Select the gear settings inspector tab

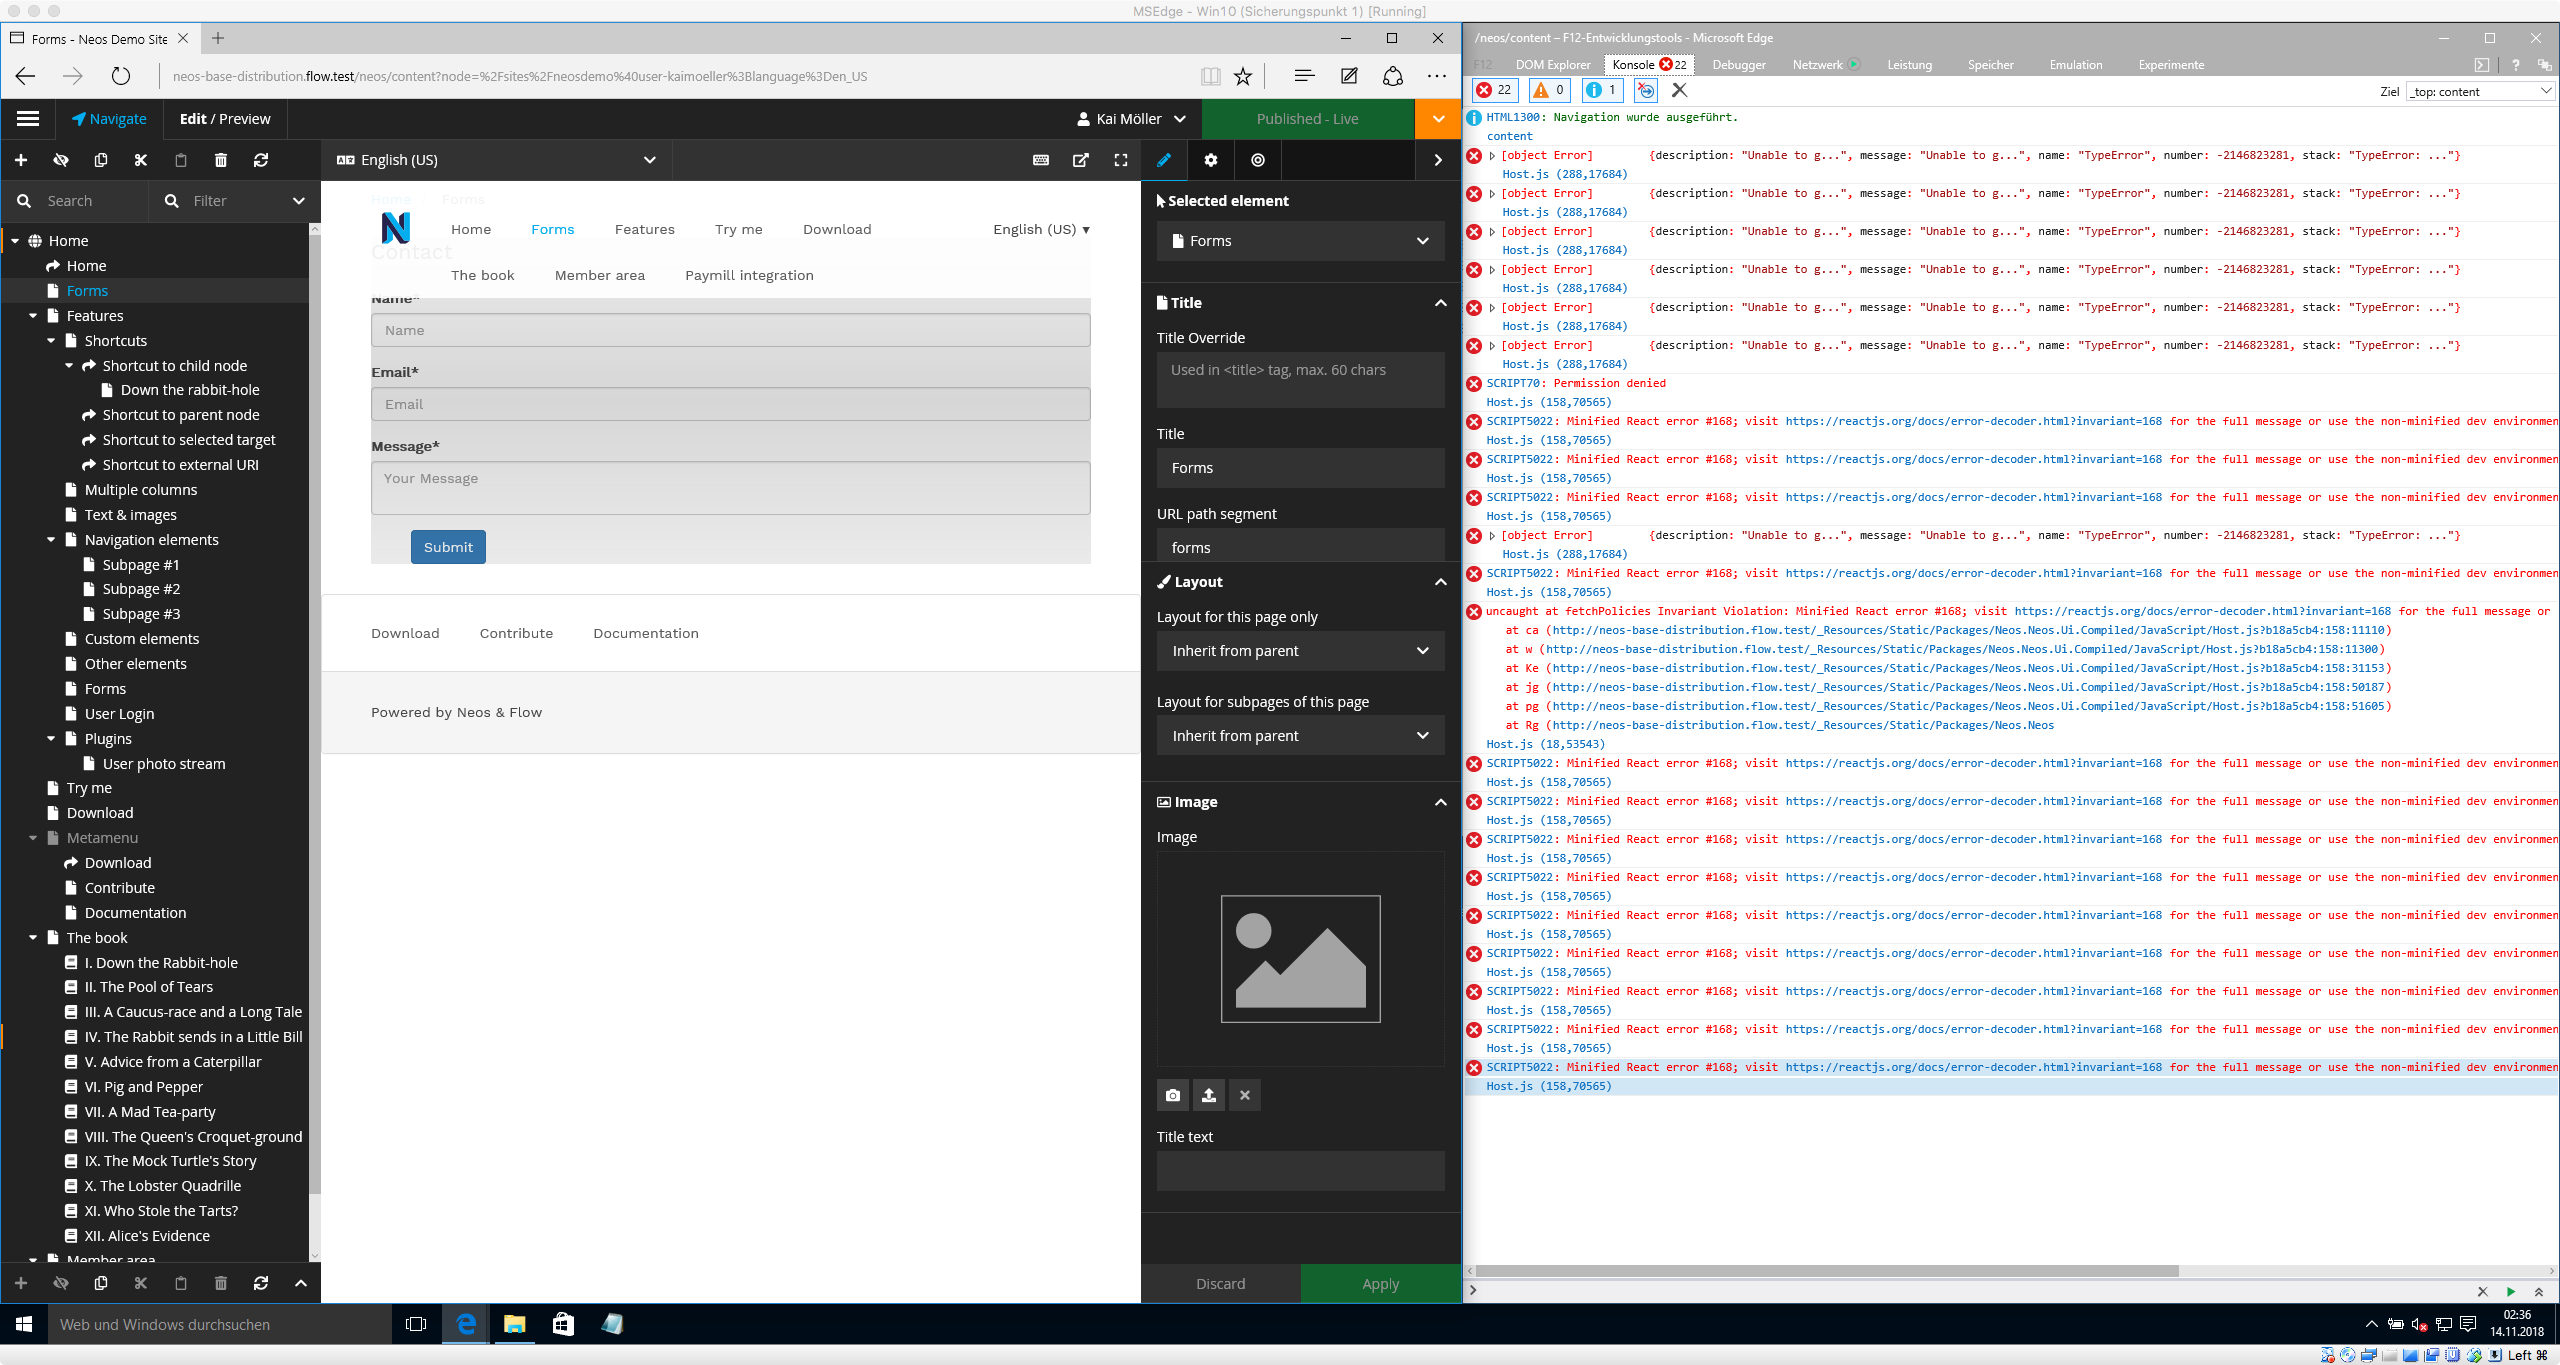tap(1211, 160)
